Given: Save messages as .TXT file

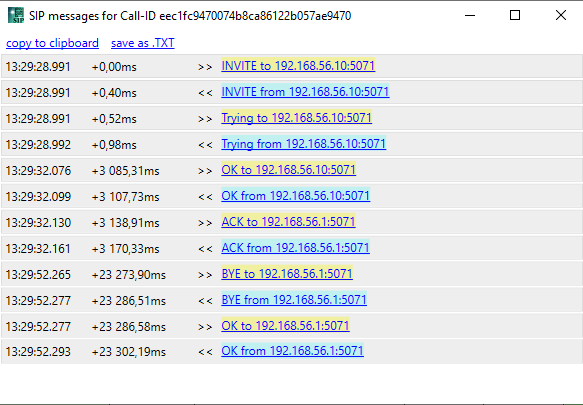Looking at the screenshot, I should tap(143, 43).
